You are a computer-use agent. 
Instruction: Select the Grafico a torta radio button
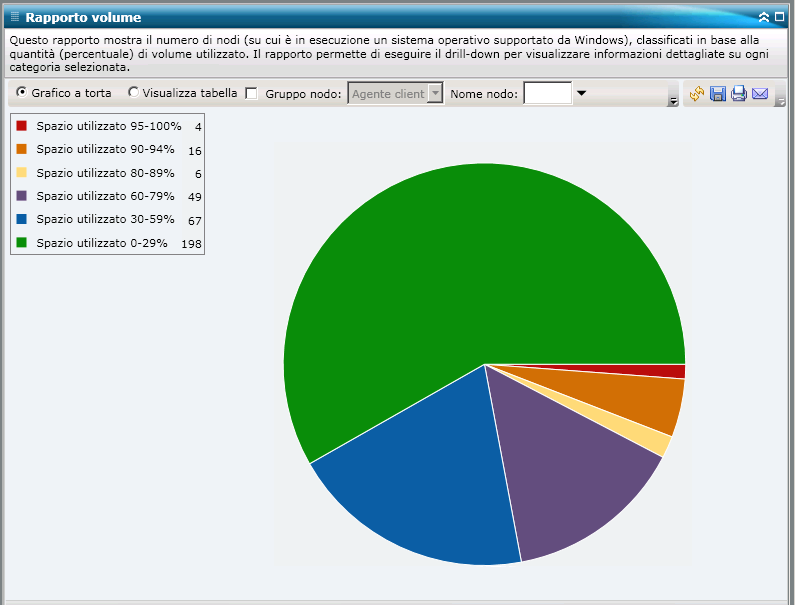[21, 92]
